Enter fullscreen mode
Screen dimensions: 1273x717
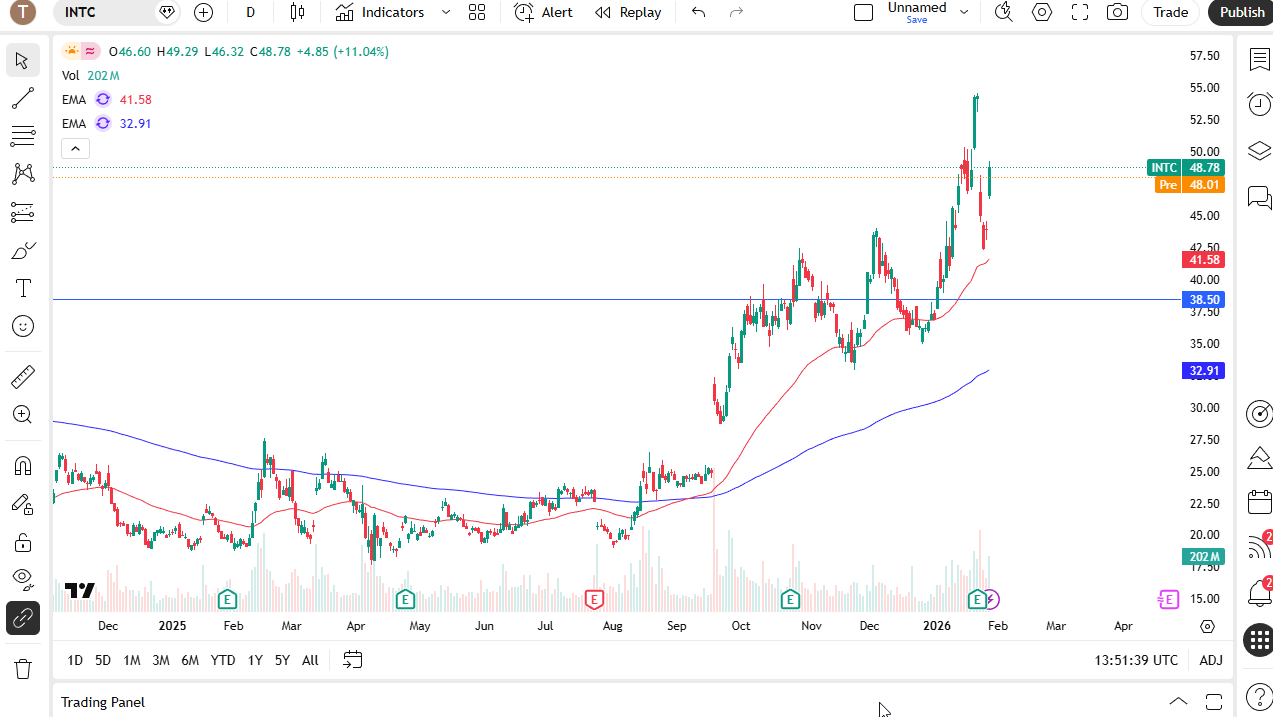tap(1080, 12)
